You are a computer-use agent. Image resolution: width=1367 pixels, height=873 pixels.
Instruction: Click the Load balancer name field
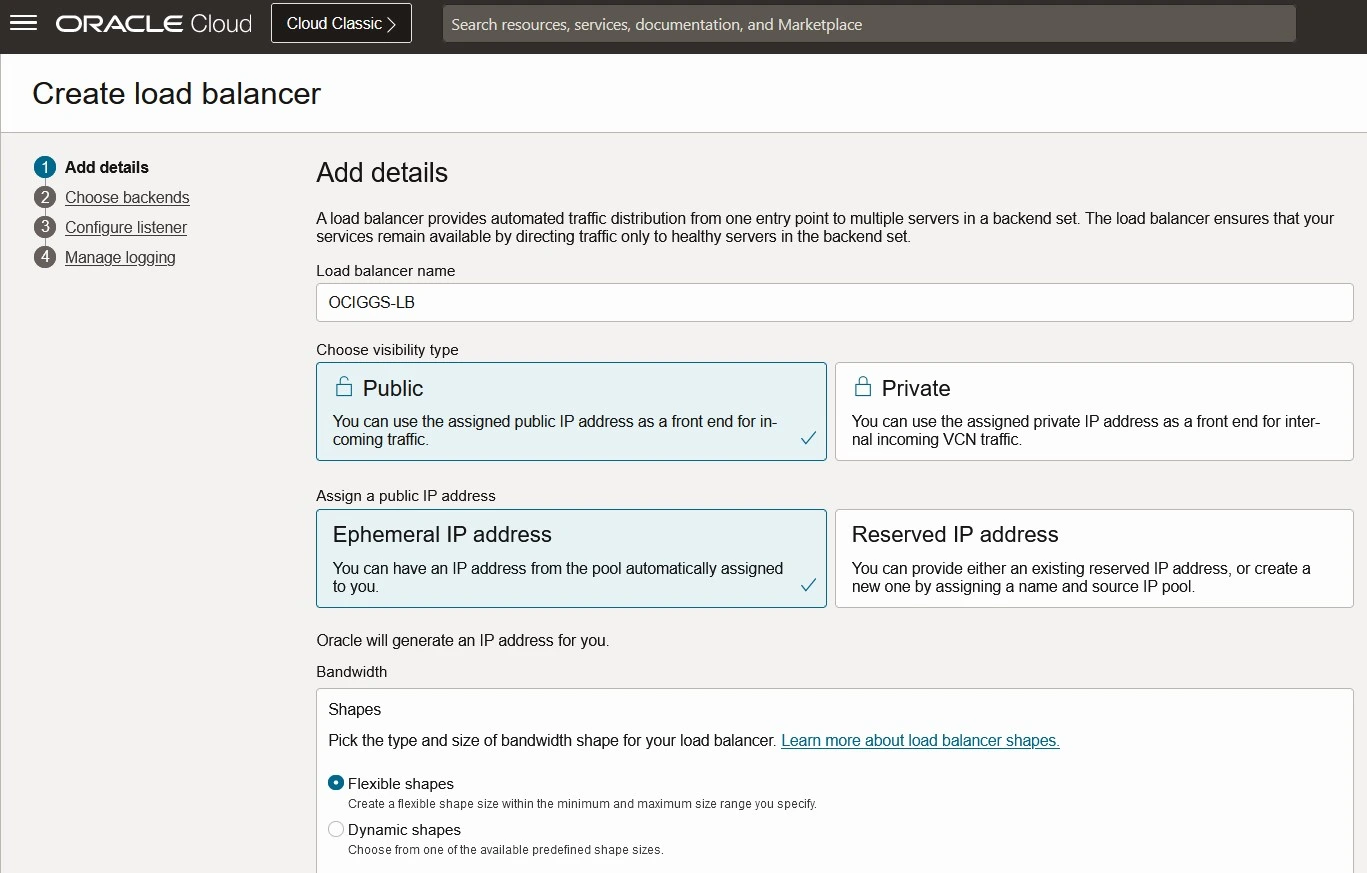coord(834,302)
